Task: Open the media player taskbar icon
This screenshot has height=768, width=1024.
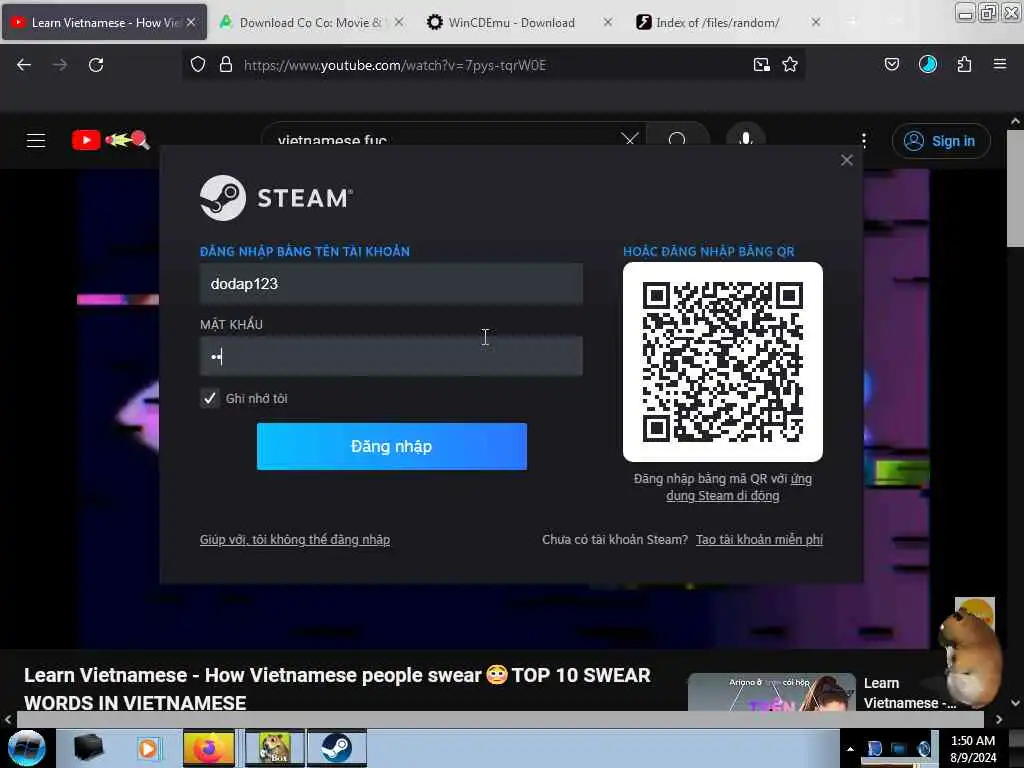Action: [x=148, y=748]
